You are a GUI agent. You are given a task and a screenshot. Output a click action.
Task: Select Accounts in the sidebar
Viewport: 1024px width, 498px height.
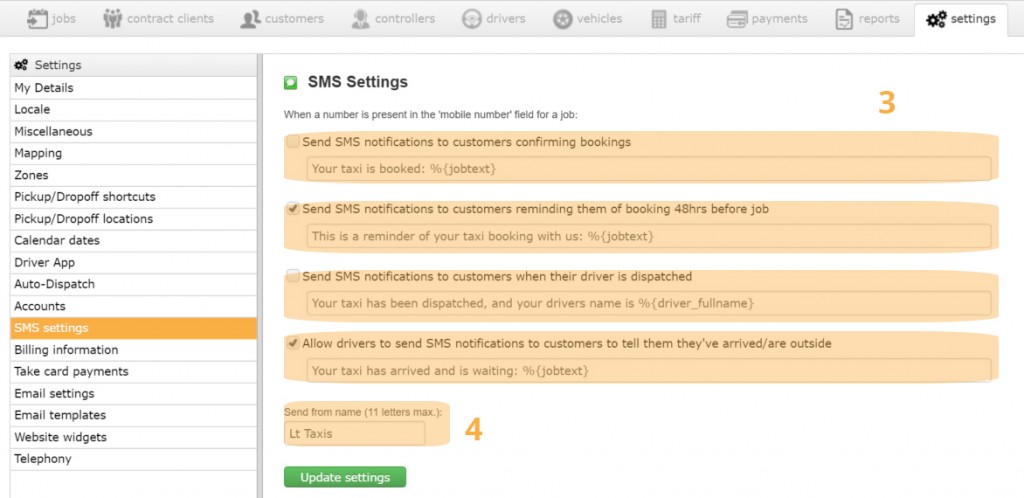click(134, 306)
